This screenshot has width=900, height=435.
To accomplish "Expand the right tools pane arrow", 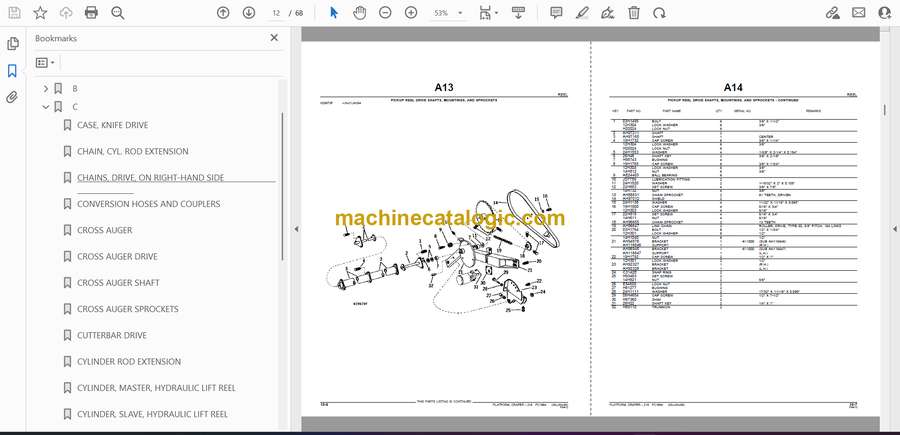I will pos(894,229).
